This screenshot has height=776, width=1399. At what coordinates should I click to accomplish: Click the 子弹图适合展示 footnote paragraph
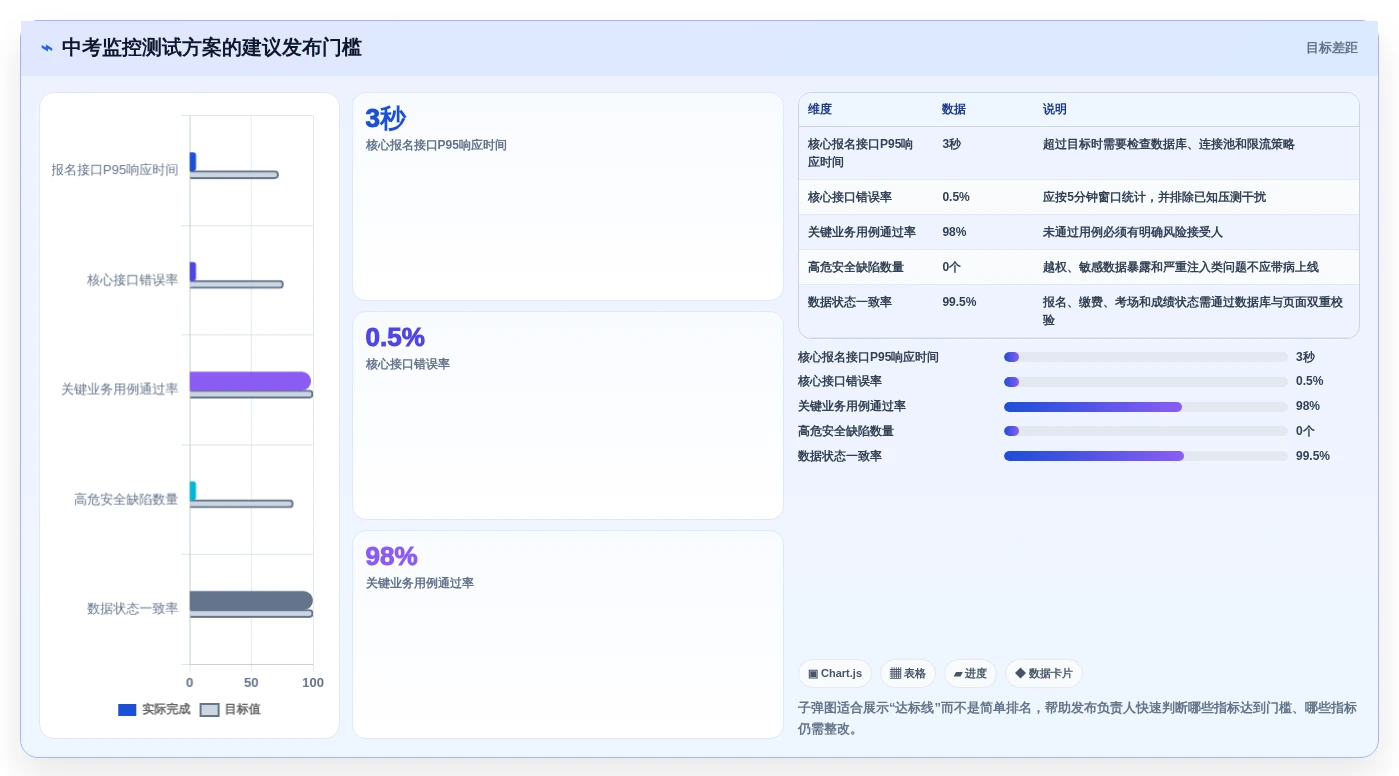[1077, 718]
